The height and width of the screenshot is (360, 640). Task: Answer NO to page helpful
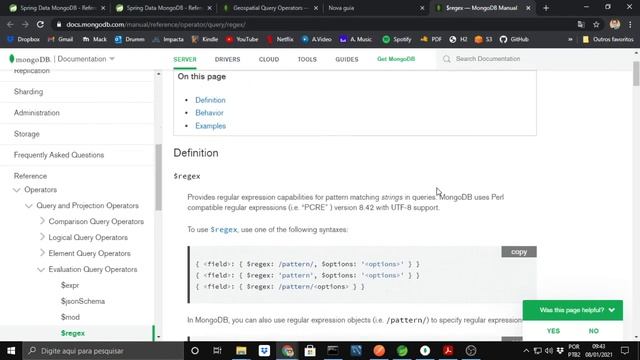pyautogui.click(x=593, y=331)
